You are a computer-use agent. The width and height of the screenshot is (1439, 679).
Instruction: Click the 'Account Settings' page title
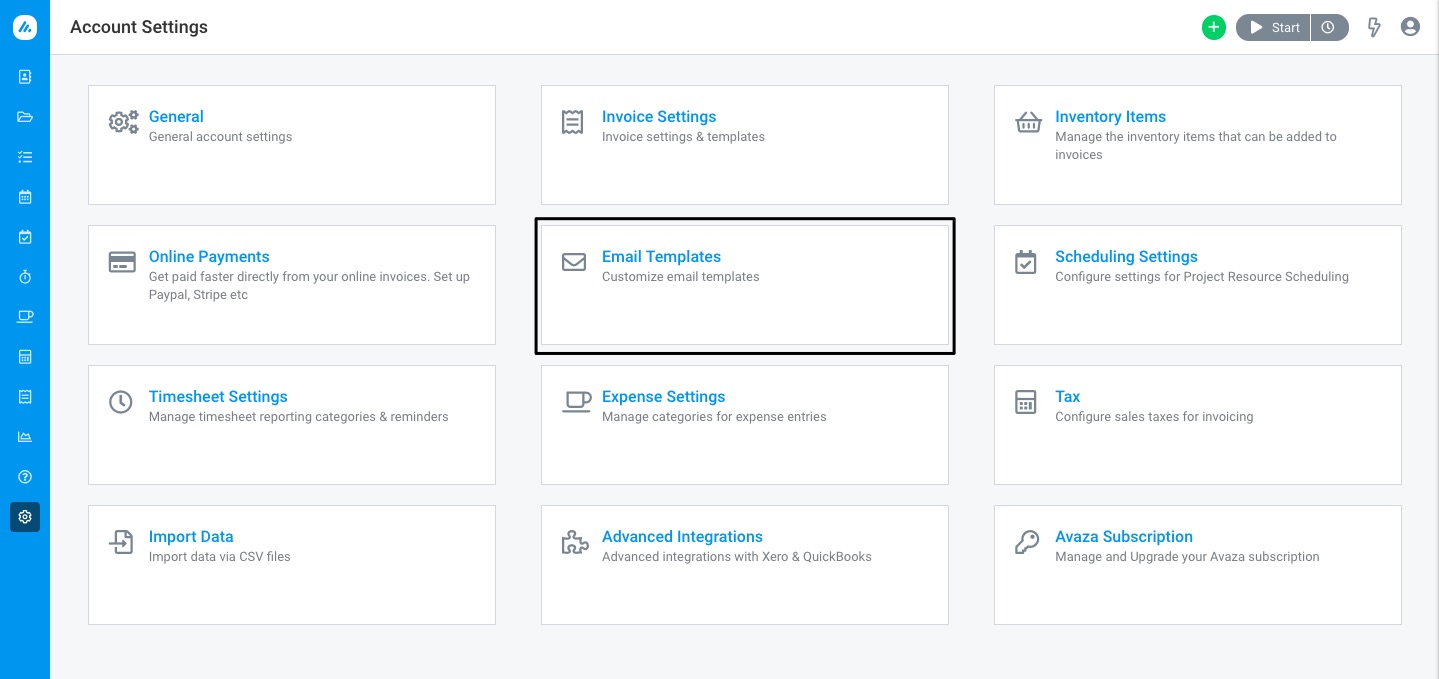coord(139,28)
